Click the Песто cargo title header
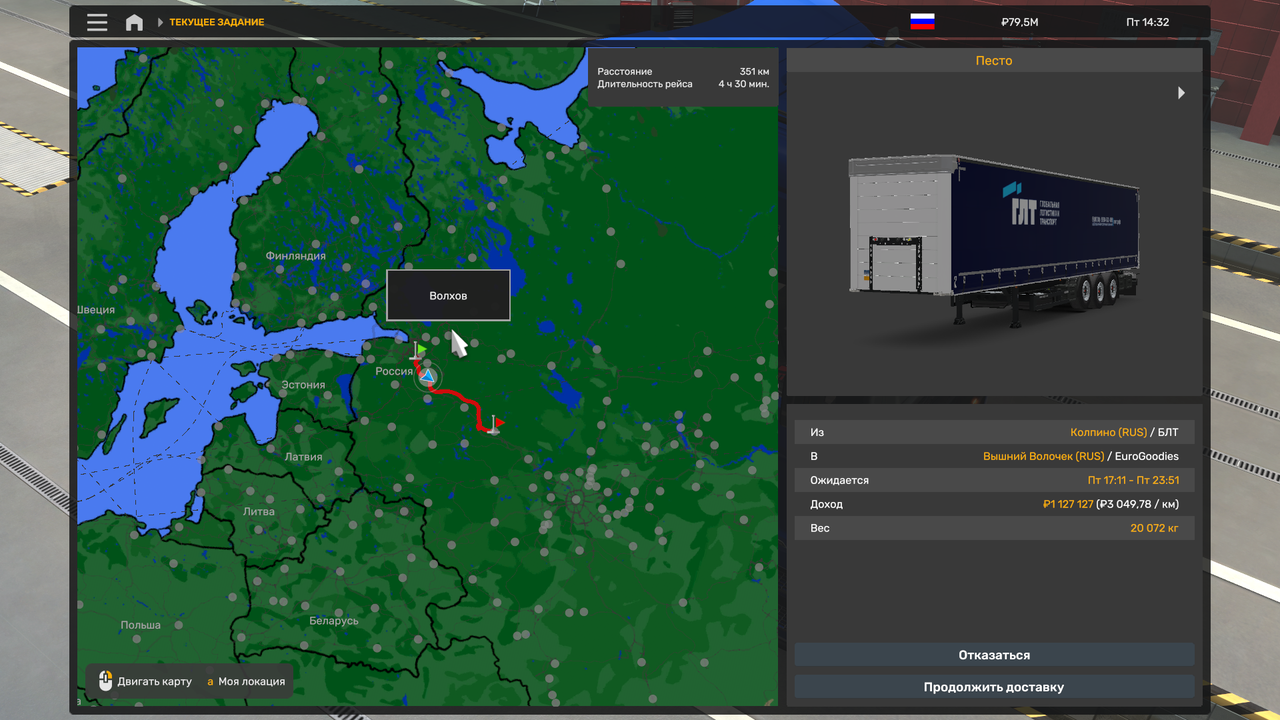The image size is (1280, 720). point(994,61)
